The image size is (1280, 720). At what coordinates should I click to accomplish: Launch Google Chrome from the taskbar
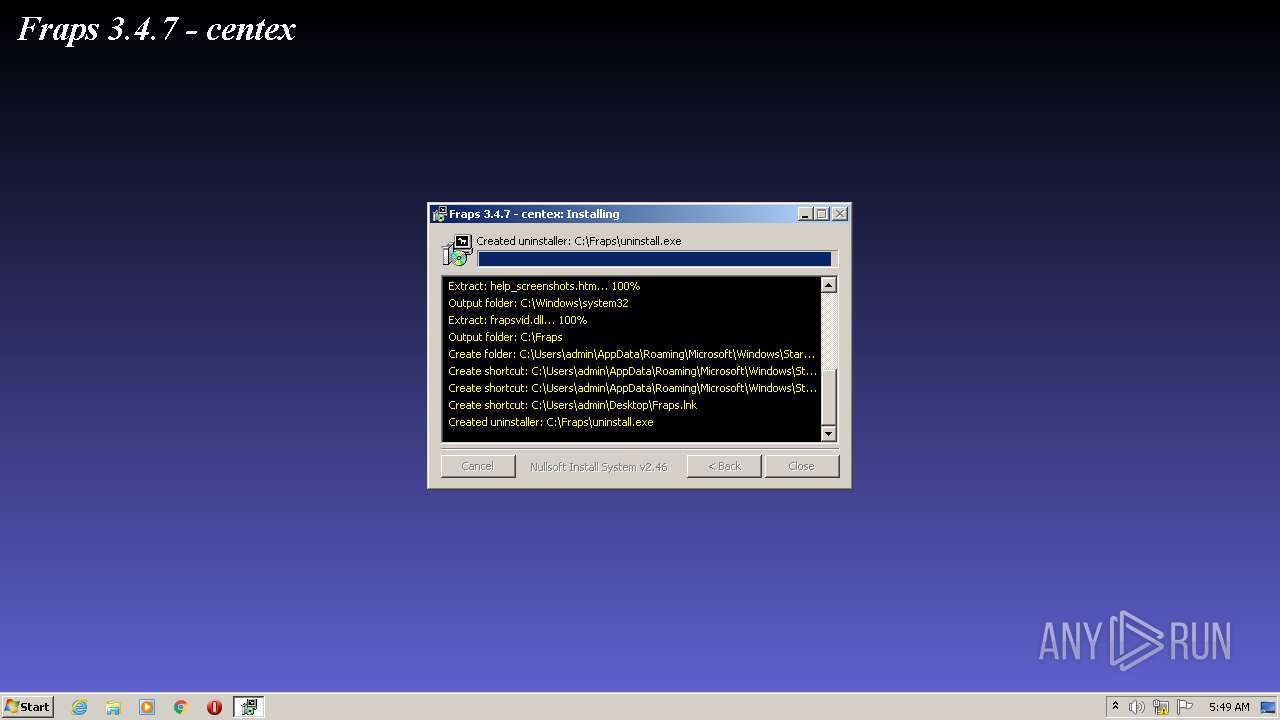click(x=181, y=707)
